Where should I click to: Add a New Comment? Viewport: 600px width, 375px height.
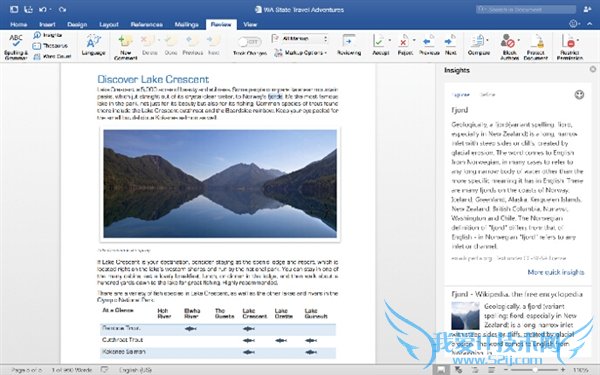tap(126, 47)
